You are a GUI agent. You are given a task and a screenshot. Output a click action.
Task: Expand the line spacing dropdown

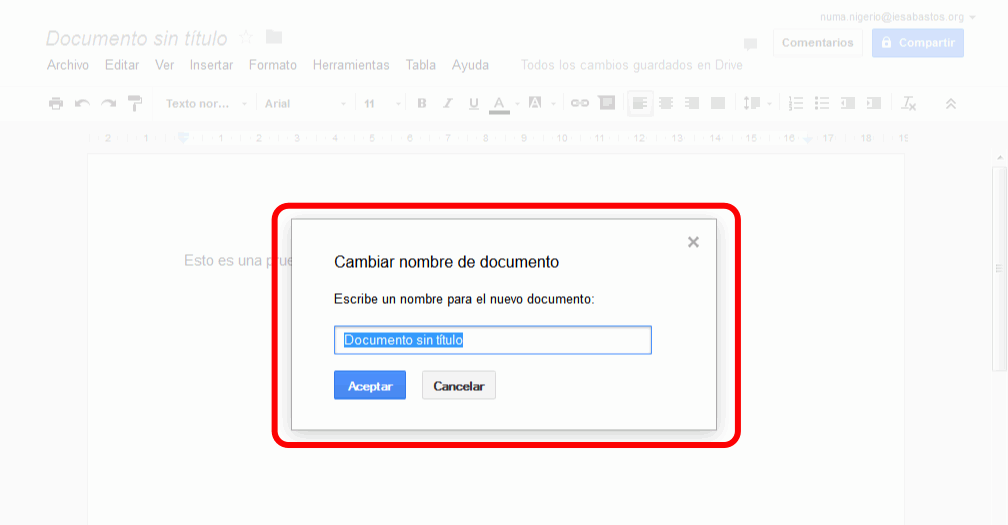coord(757,103)
